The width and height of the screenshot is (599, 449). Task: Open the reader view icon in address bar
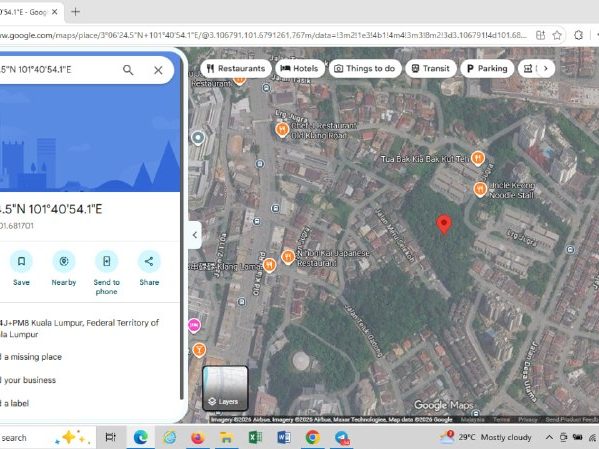540,36
